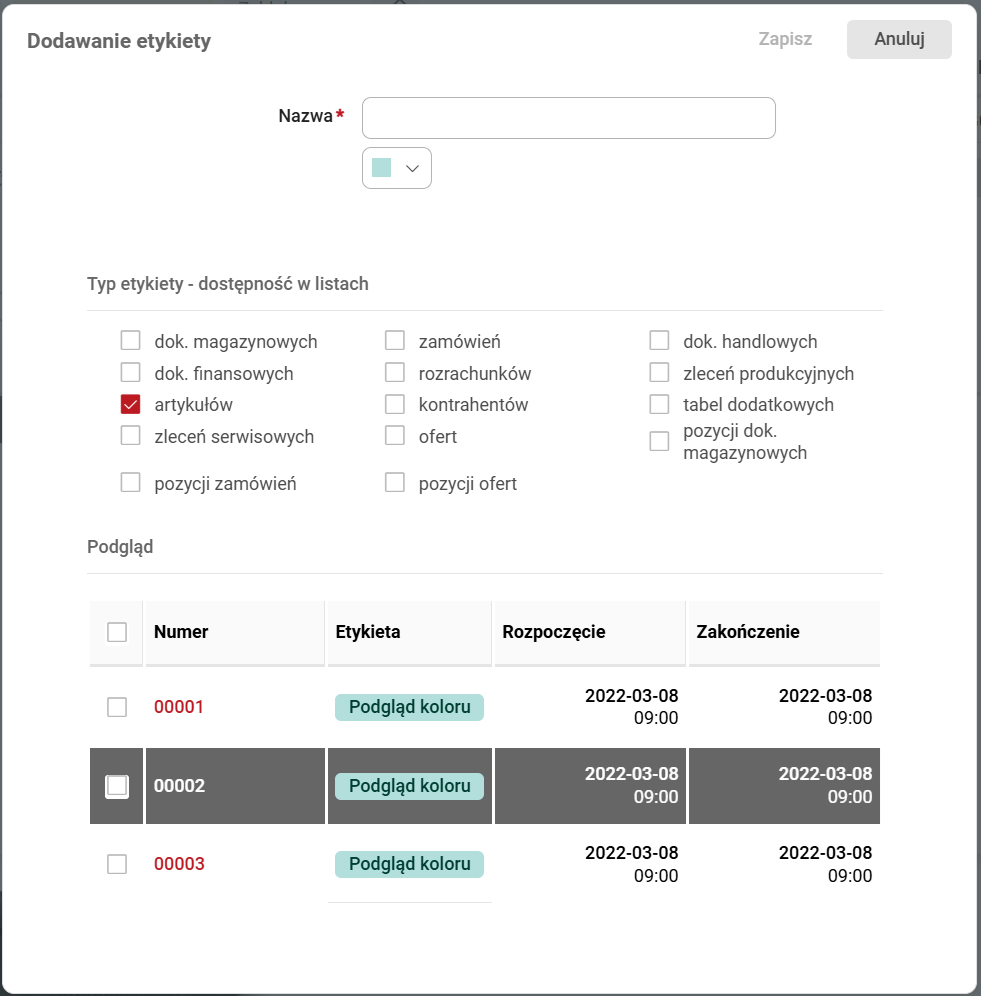Select the pozycji ofert checkbox
Screen dimensions: 981x996
(395, 484)
